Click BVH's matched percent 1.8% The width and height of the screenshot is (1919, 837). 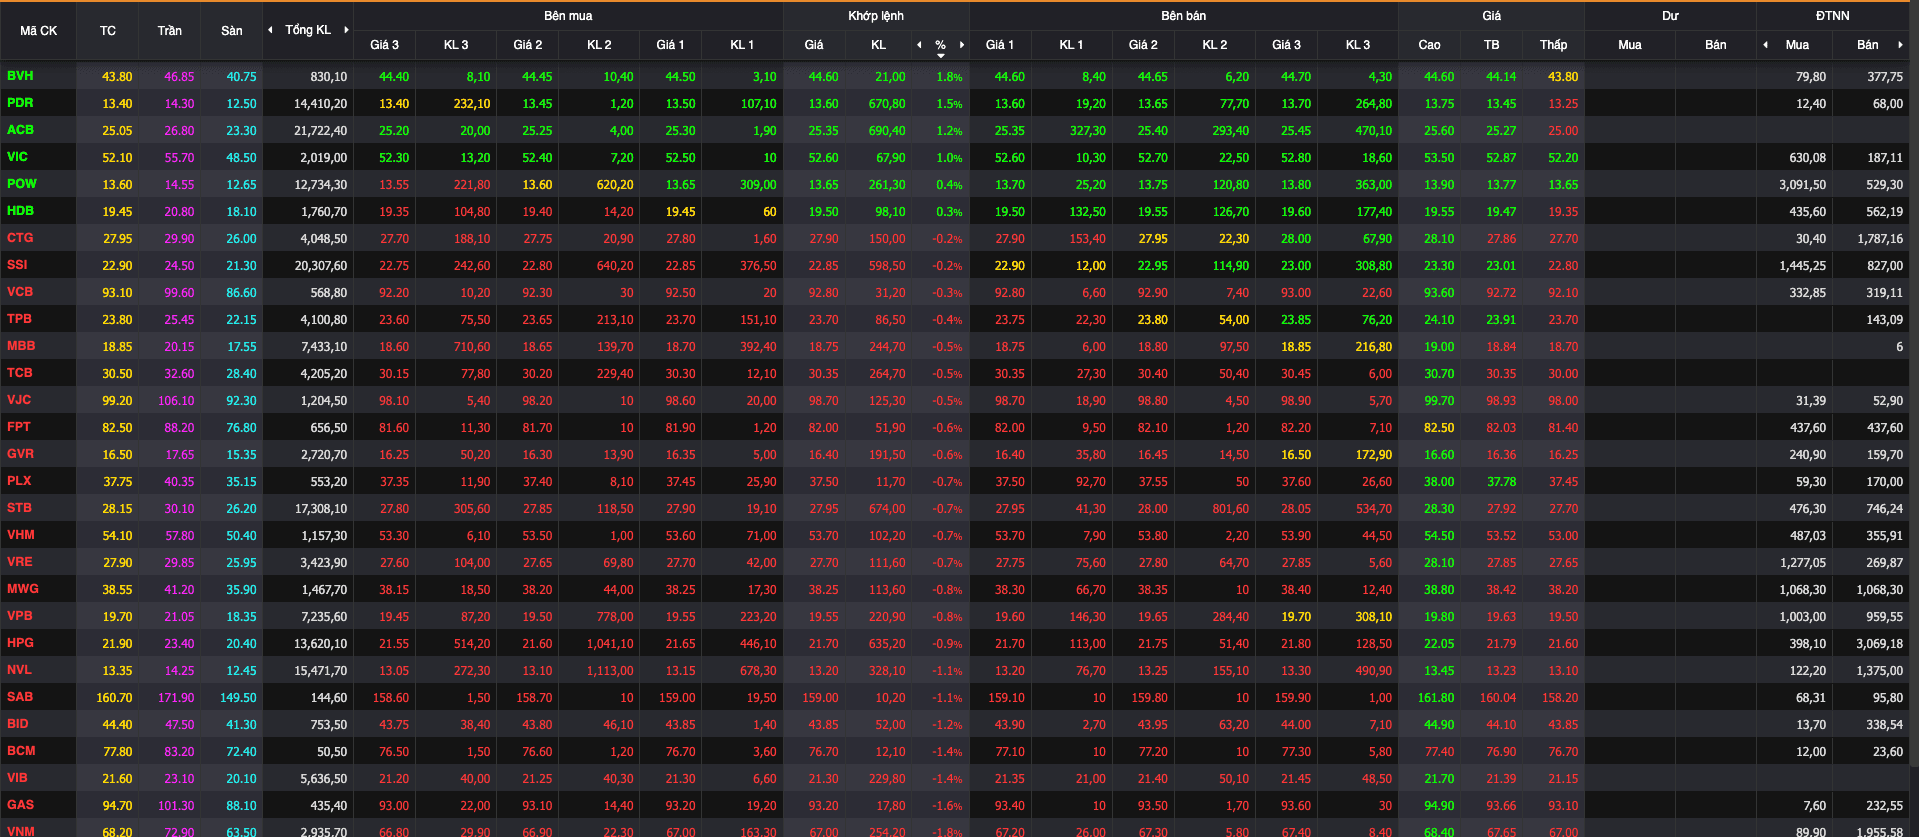tap(950, 77)
